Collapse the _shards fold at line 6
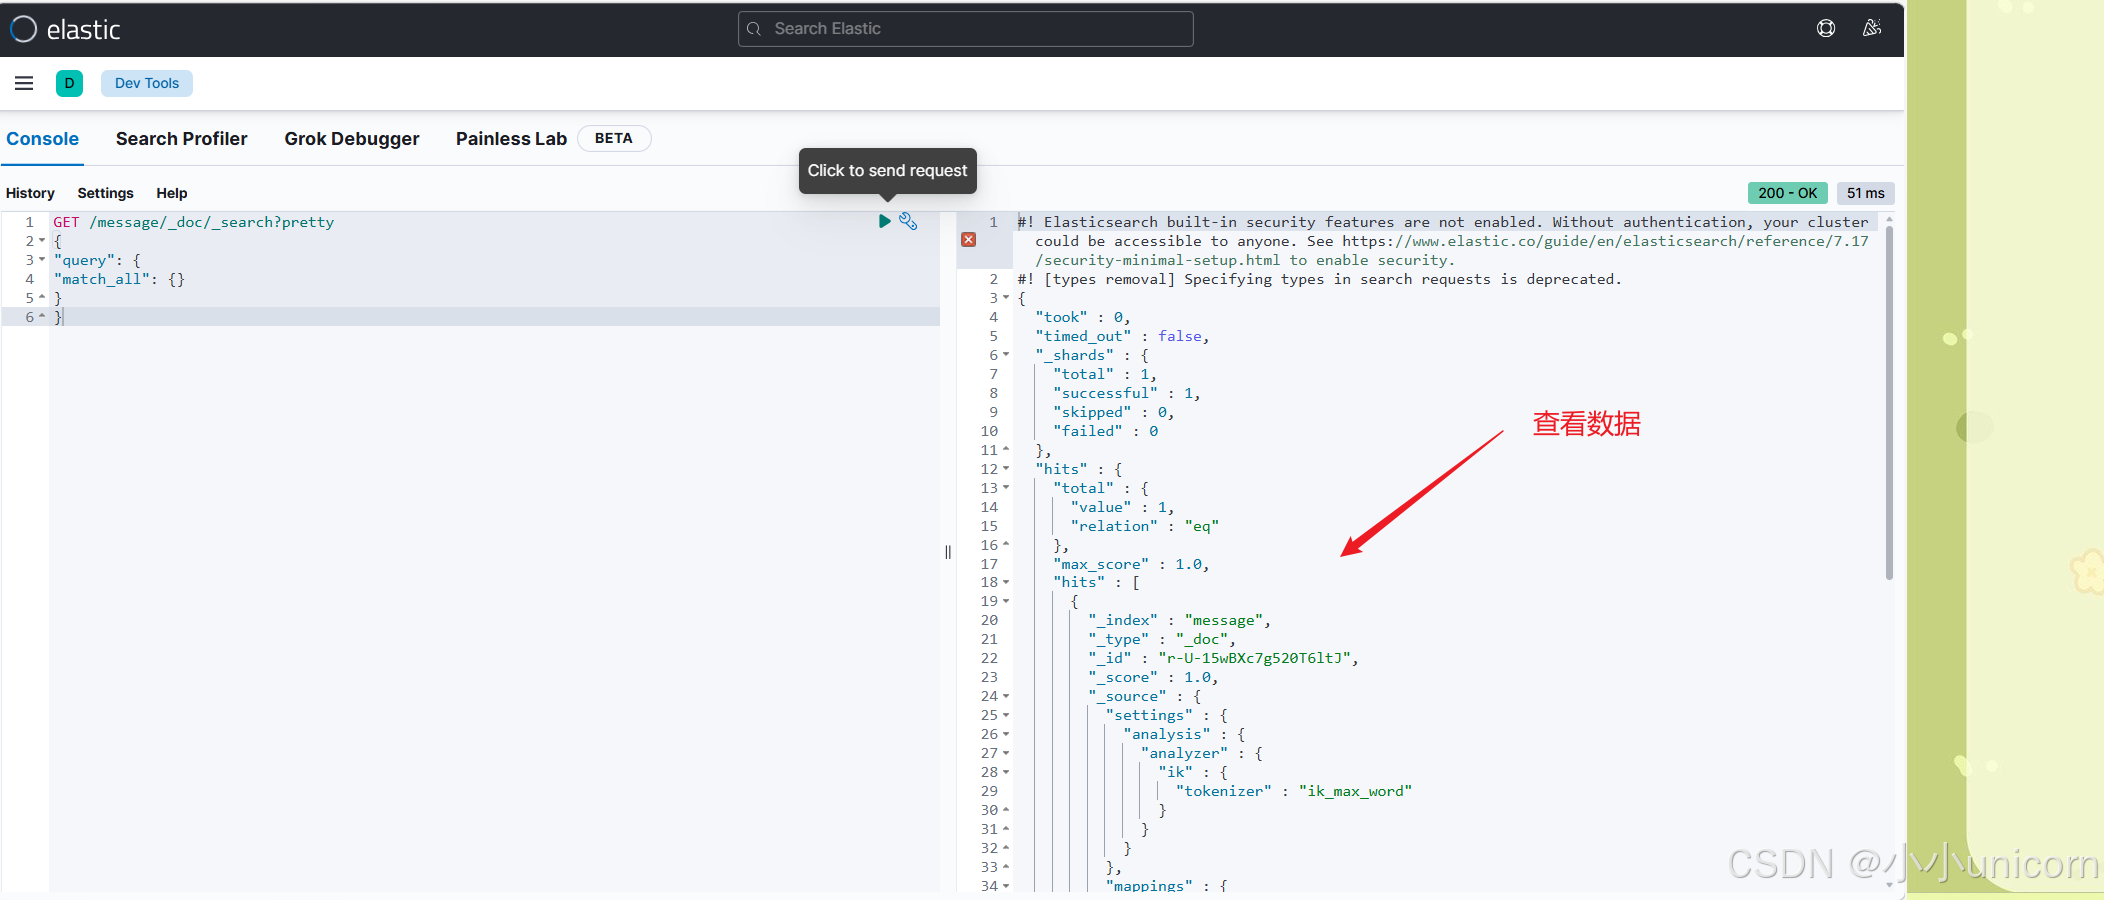 pyautogui.click(x=1006, y=355)
